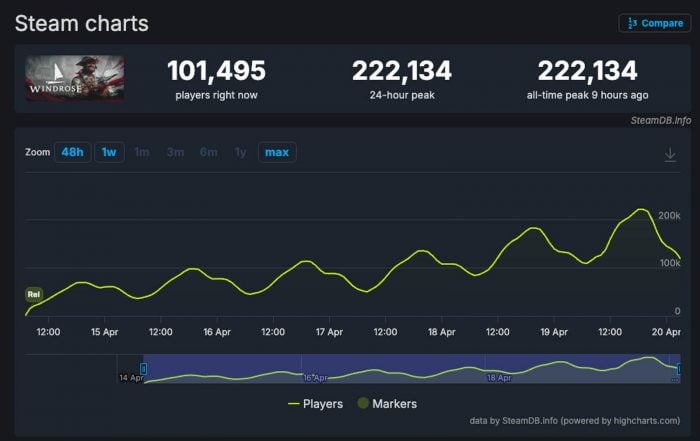Select the 1w zoom range
Viewport: 700px width, 441px height.
(109, 152)
